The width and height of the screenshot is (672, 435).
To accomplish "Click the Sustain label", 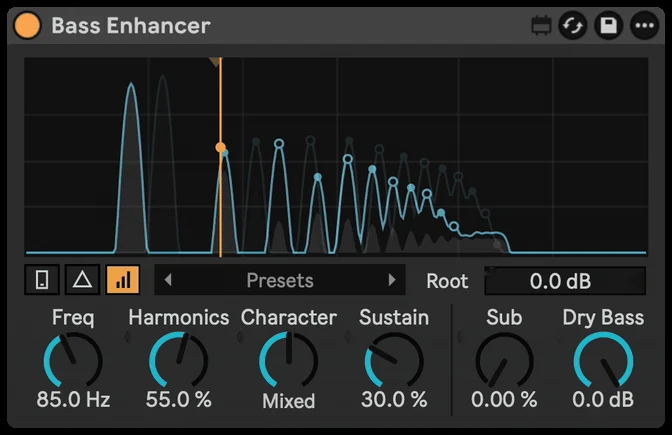I will [x=394, y=318].
